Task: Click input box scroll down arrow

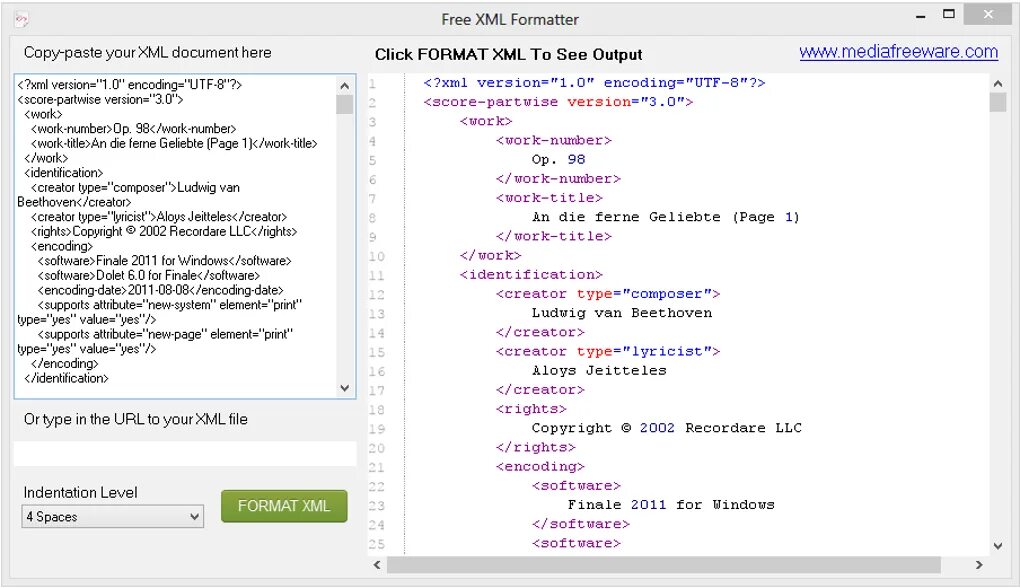Action: click(345, 388)
